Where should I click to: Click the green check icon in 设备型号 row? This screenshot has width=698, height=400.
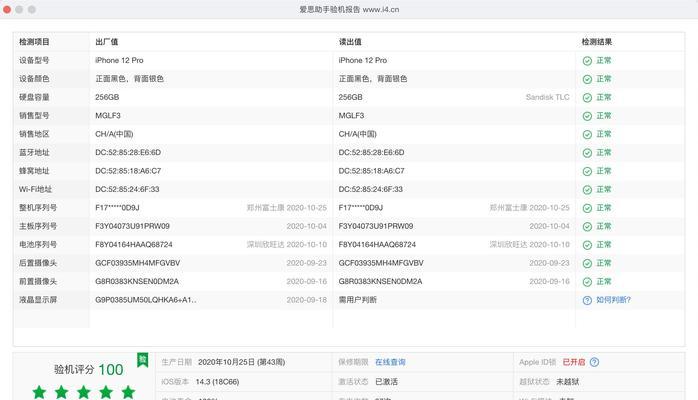pos(587,61)
